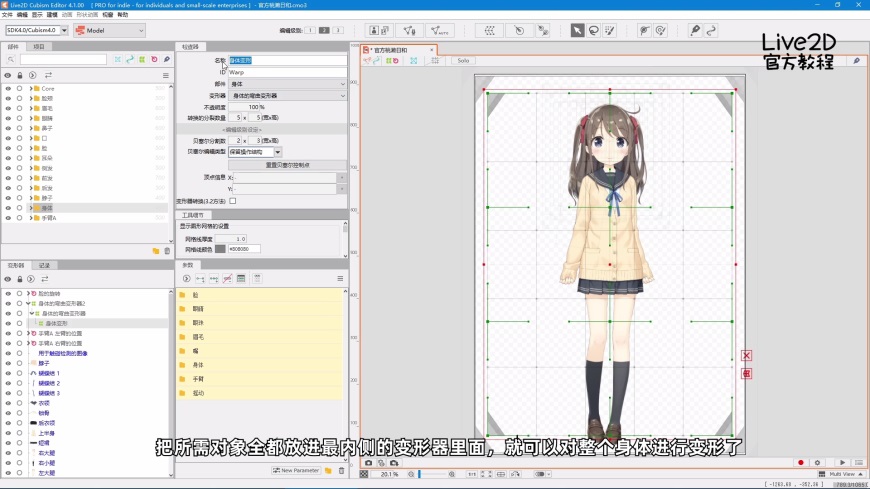Viewport: 870px width, 489px height.
Task: Select the arrow selection tool
Action: pos(577,31)
